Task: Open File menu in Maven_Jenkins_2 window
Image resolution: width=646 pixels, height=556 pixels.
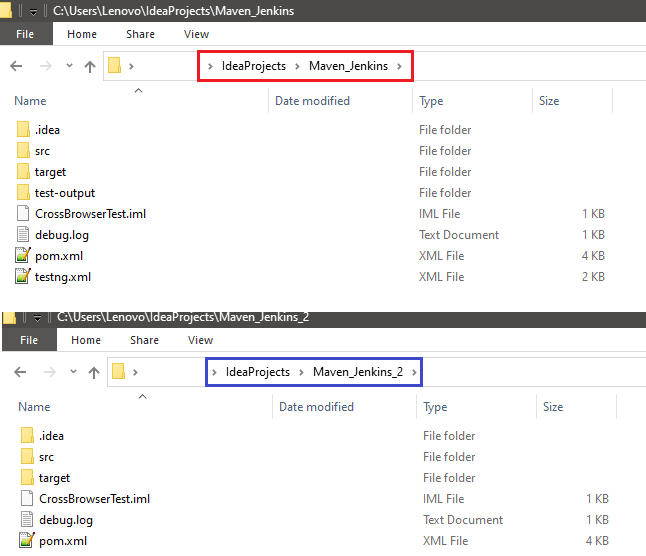Action: tap(29, 340)
